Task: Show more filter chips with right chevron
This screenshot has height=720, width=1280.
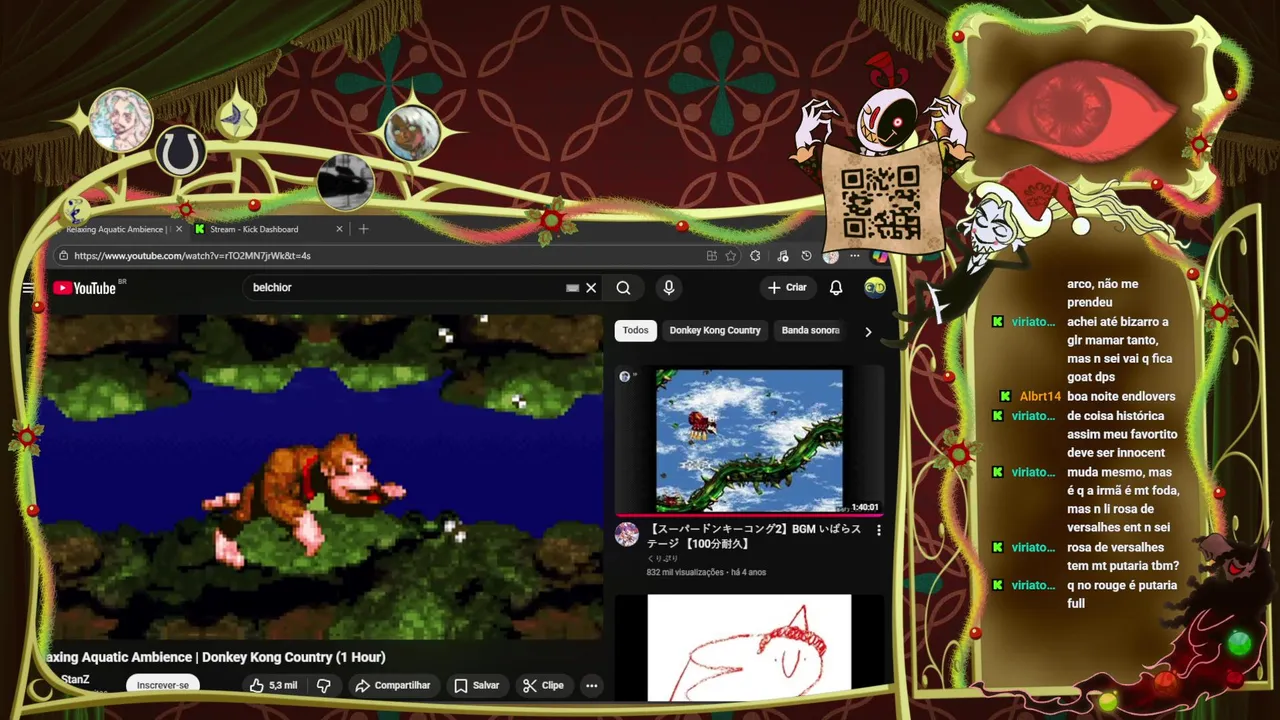Action: tap(868, 331)
